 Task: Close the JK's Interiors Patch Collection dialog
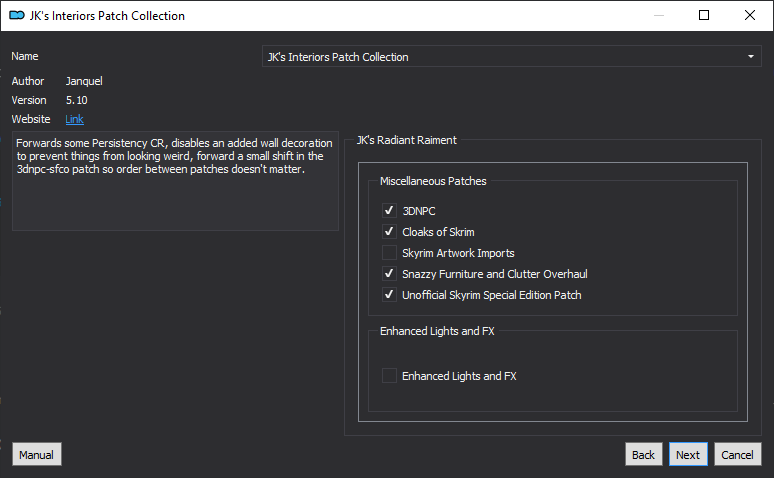[749, 15]
